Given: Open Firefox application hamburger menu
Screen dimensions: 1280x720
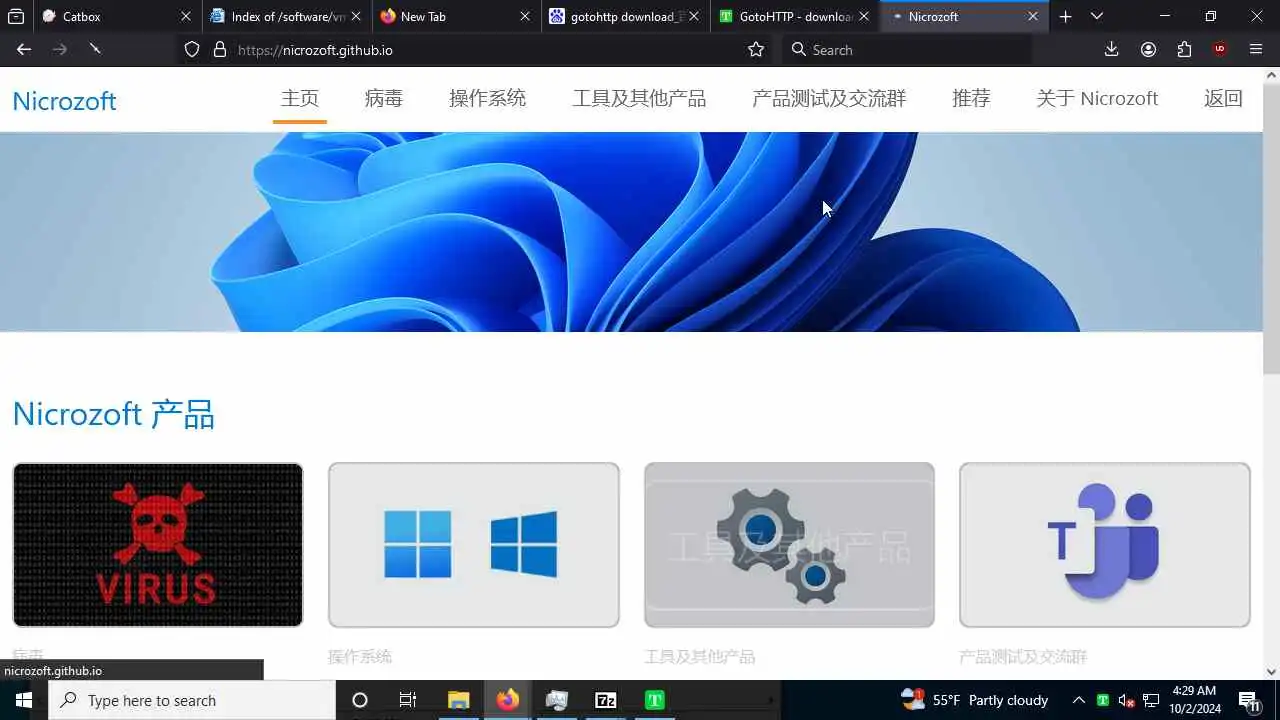Looking at the screenshot, I should pyautogui.click(x=1256, y=50).
